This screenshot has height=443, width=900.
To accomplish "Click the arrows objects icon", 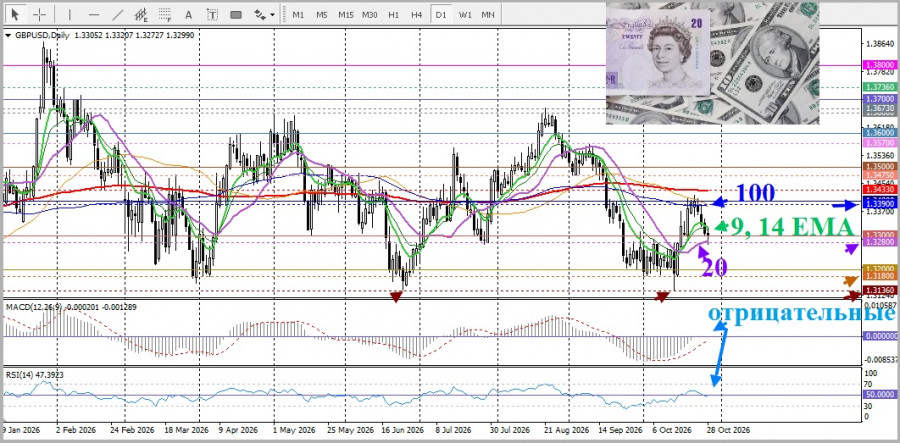I will [259, 14].
